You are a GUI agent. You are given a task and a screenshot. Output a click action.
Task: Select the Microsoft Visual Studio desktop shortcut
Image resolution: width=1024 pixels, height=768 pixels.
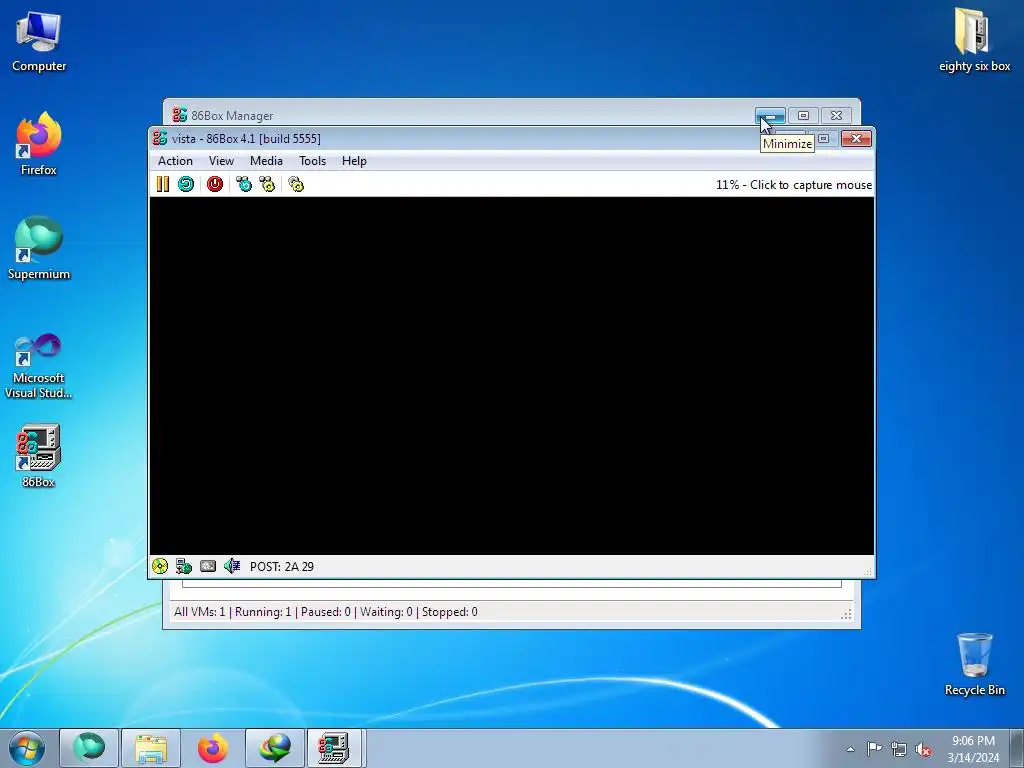click(39, 366)
